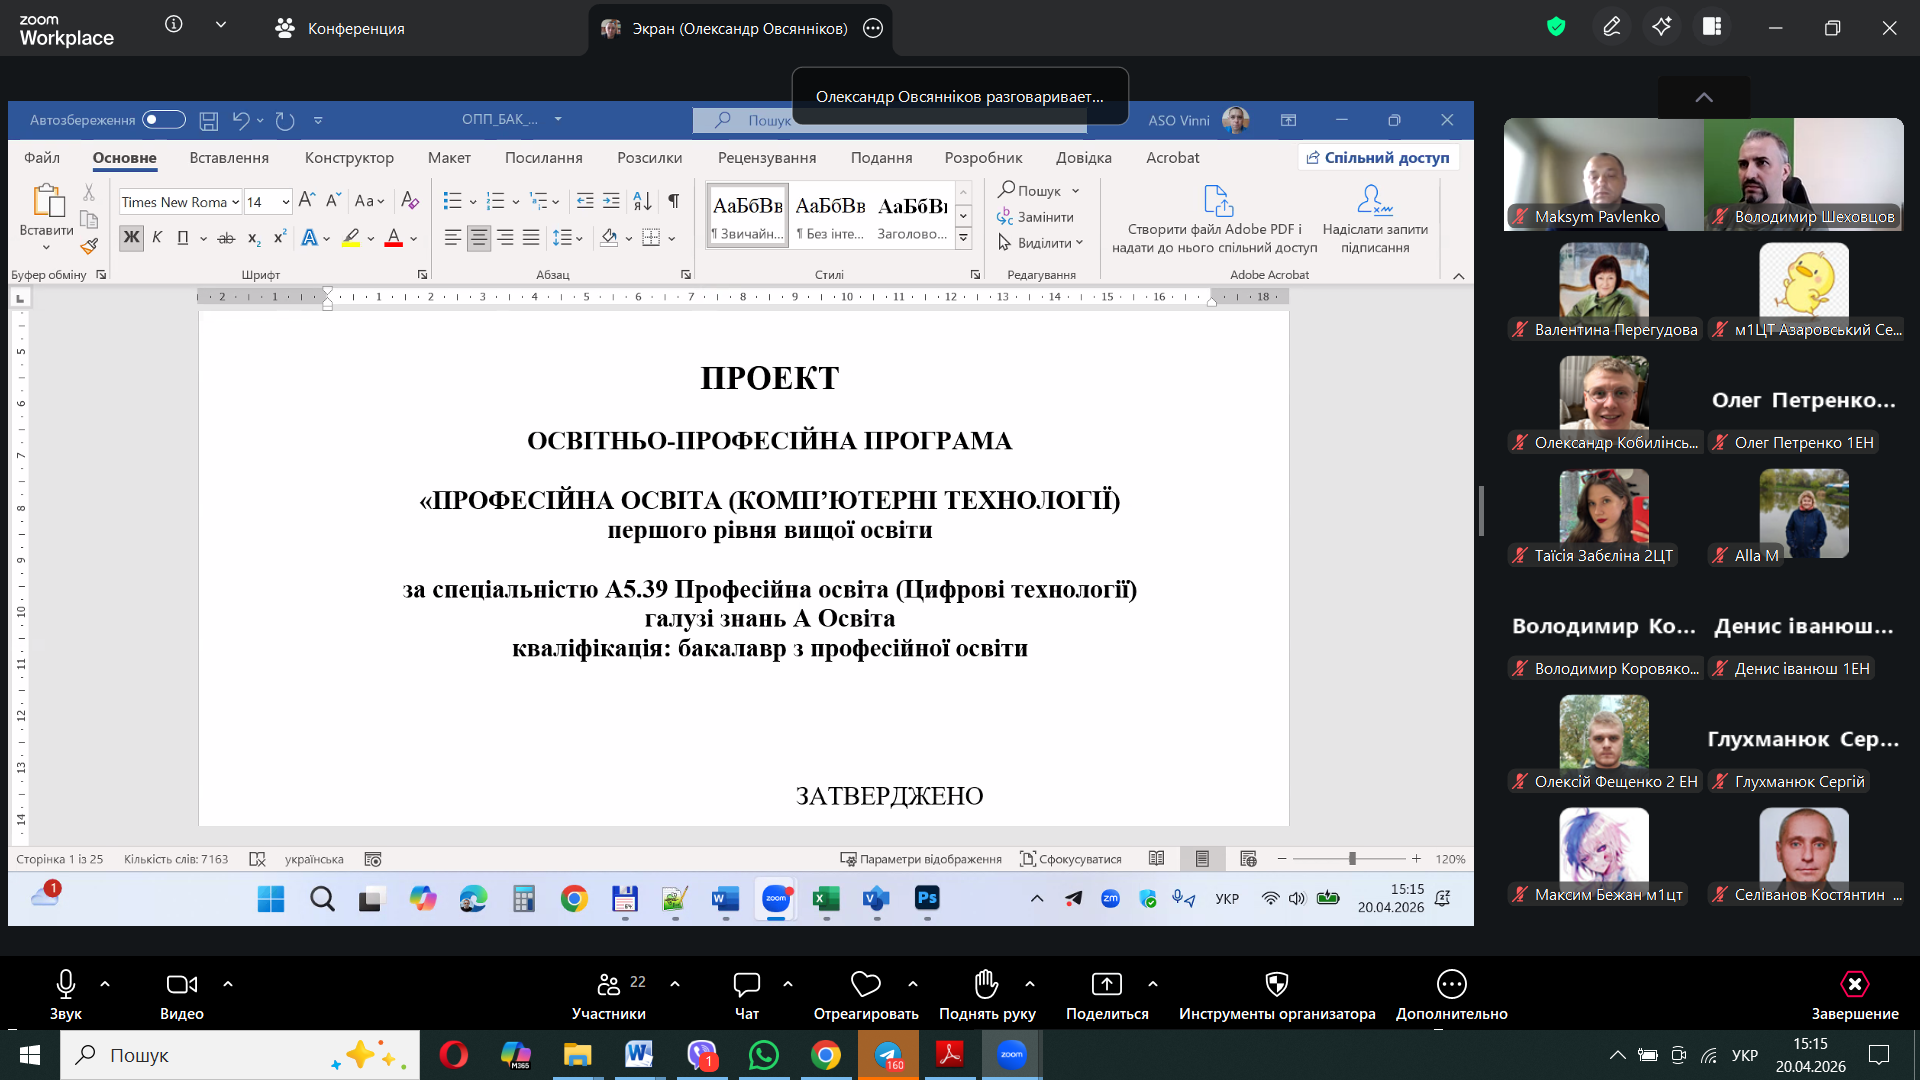Open the Zoom layout view icon
1920x1080 pixels.
pyautogui.click(x=1712, y=27)
